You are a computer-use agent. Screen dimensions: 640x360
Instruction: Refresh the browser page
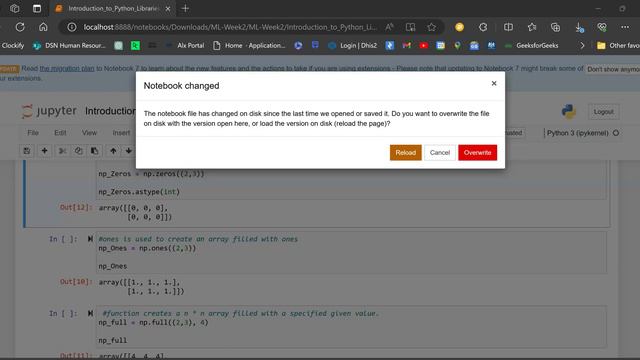click(20, 27)
